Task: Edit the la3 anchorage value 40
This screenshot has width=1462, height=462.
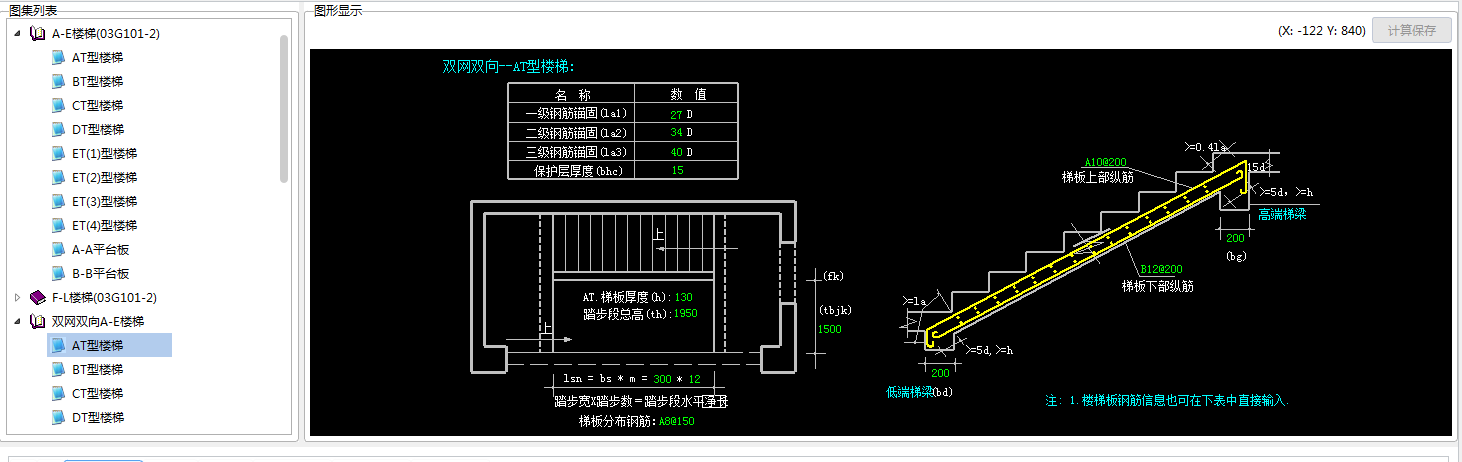Action: [676, 152]
